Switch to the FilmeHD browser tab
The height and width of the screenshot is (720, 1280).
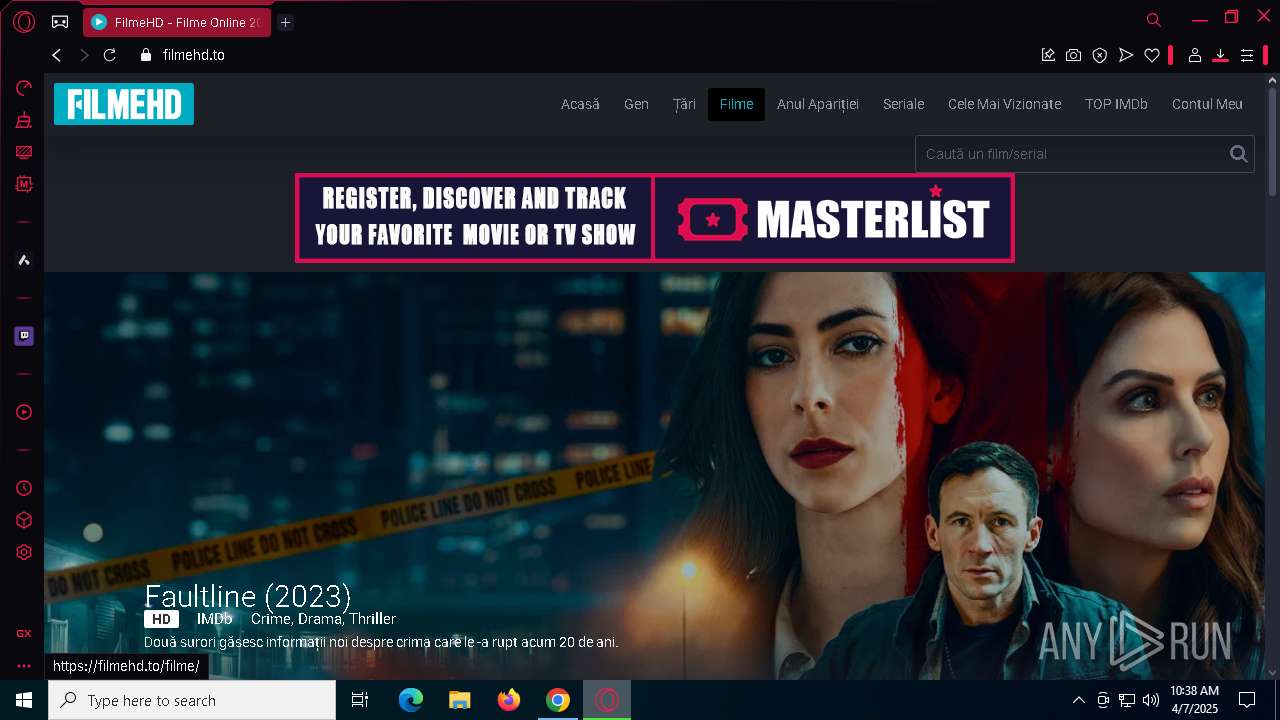(177, 22)
